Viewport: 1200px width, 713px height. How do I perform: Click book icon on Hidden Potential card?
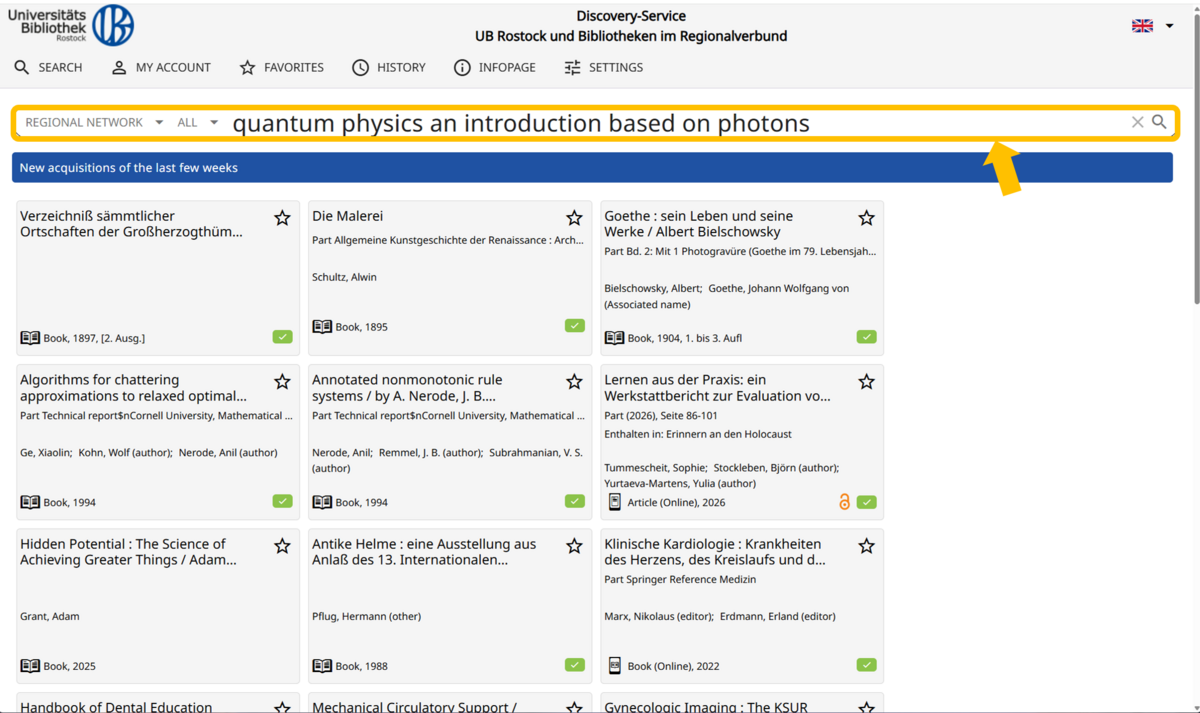(x=30, y=666)
